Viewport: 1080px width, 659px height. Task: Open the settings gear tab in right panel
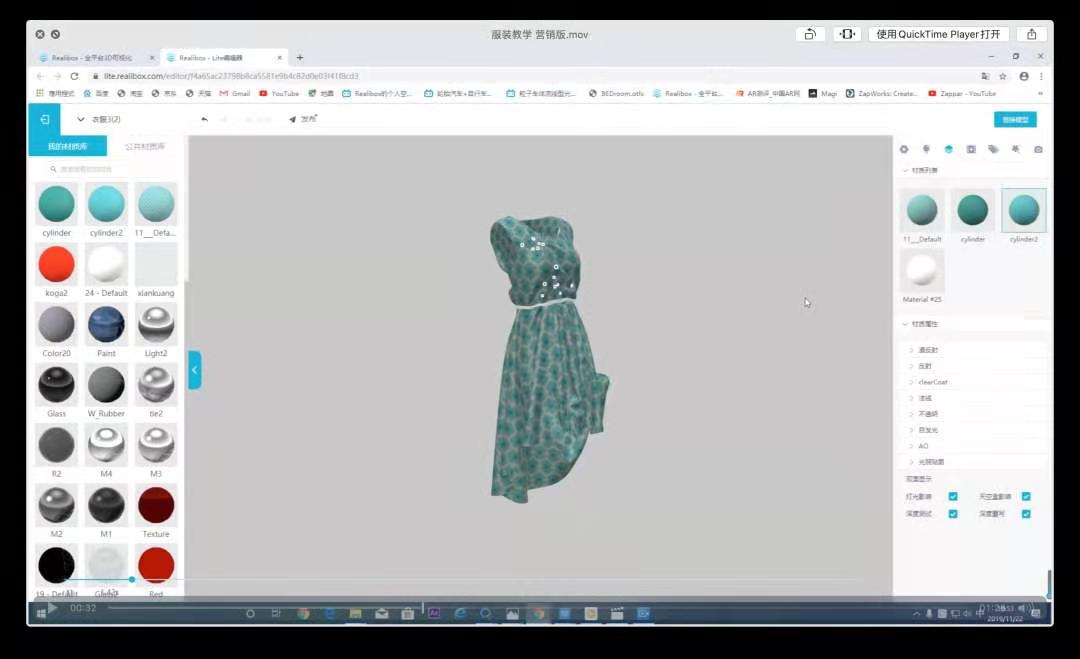tap(904, 149)
